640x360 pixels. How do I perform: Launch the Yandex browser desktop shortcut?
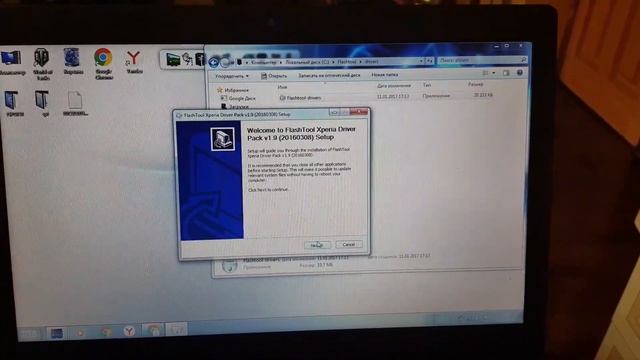[x=133, y=62]
